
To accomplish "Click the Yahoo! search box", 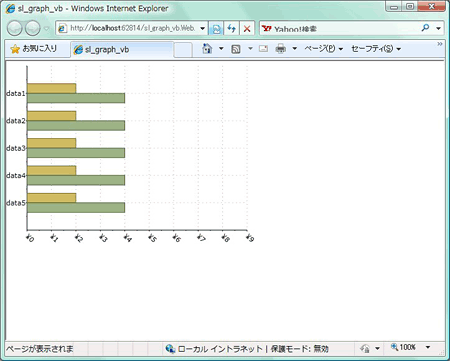I will tap(339, 29).
